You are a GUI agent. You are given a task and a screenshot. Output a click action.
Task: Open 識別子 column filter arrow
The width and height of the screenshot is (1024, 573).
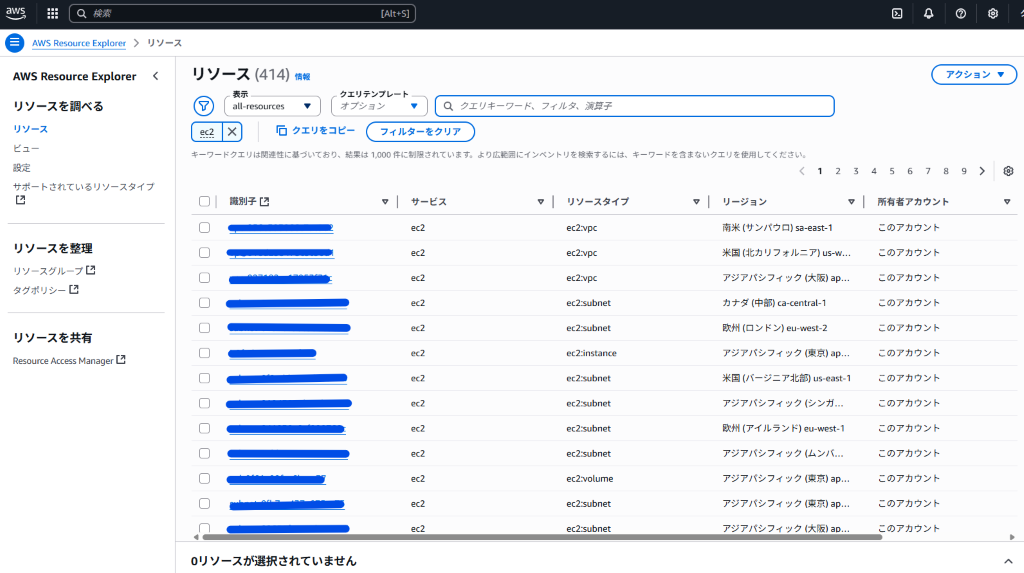385,202
